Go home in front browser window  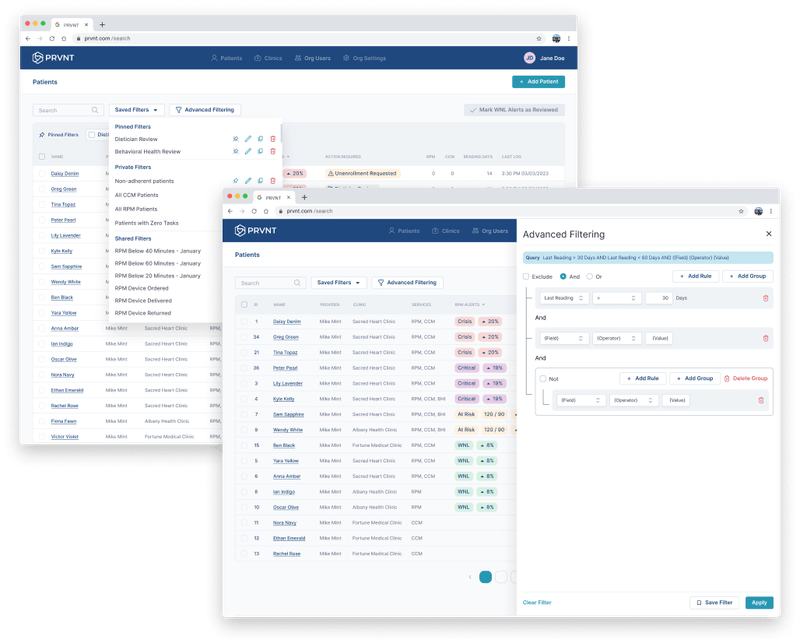(x=266, y=211)
